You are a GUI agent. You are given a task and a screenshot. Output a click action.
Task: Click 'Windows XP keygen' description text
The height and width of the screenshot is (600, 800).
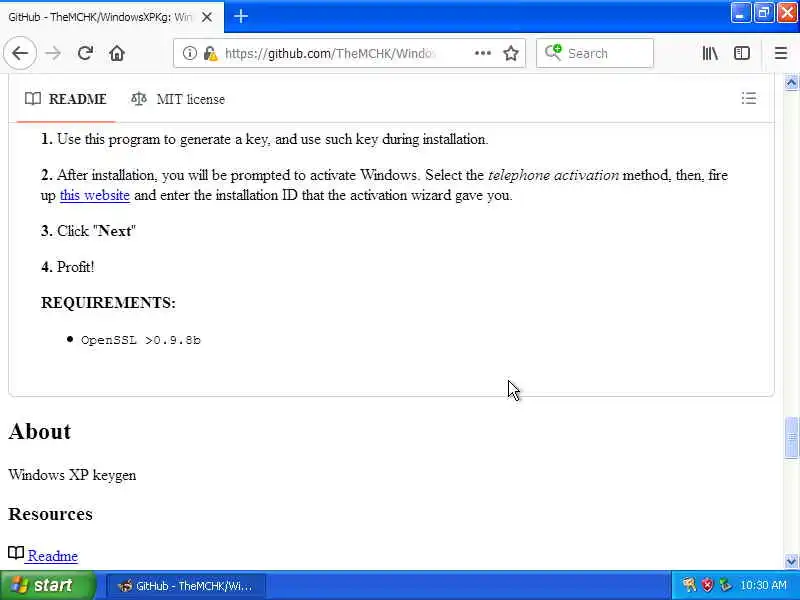click(72, 475)
